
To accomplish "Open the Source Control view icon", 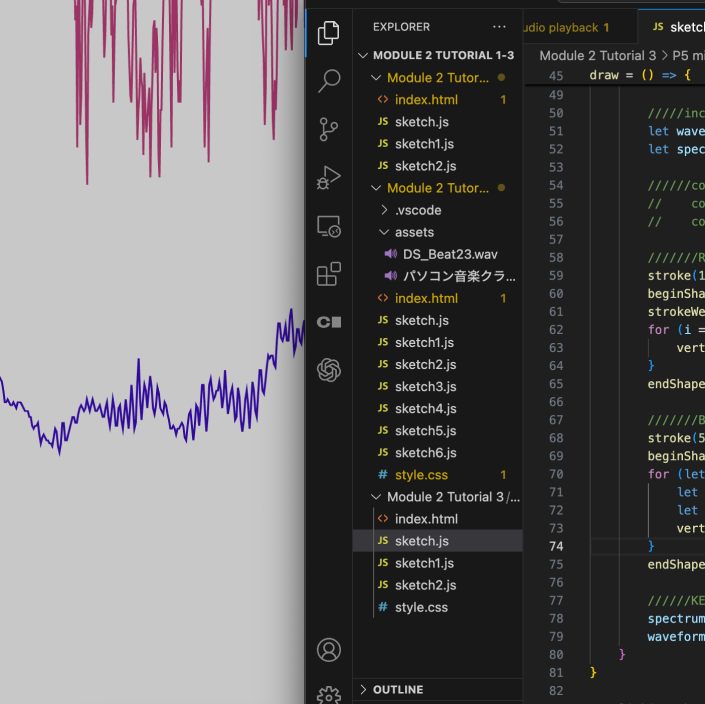I will (329, 129).
